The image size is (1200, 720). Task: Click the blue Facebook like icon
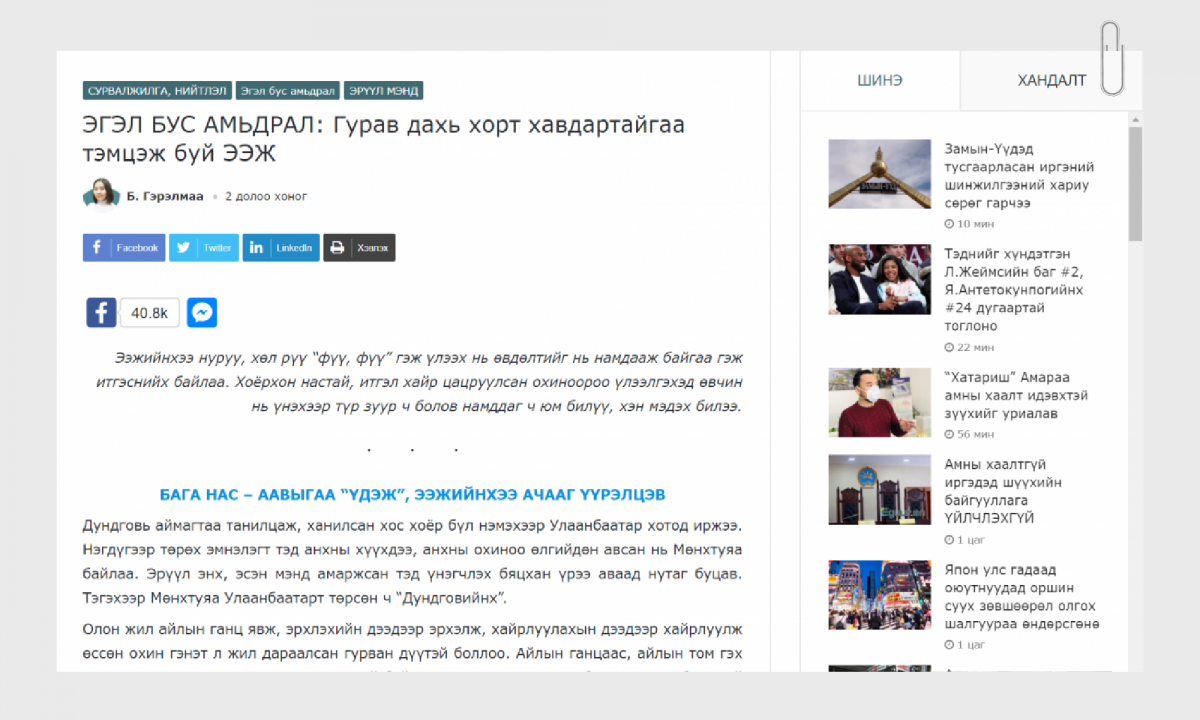coord(101,313)
